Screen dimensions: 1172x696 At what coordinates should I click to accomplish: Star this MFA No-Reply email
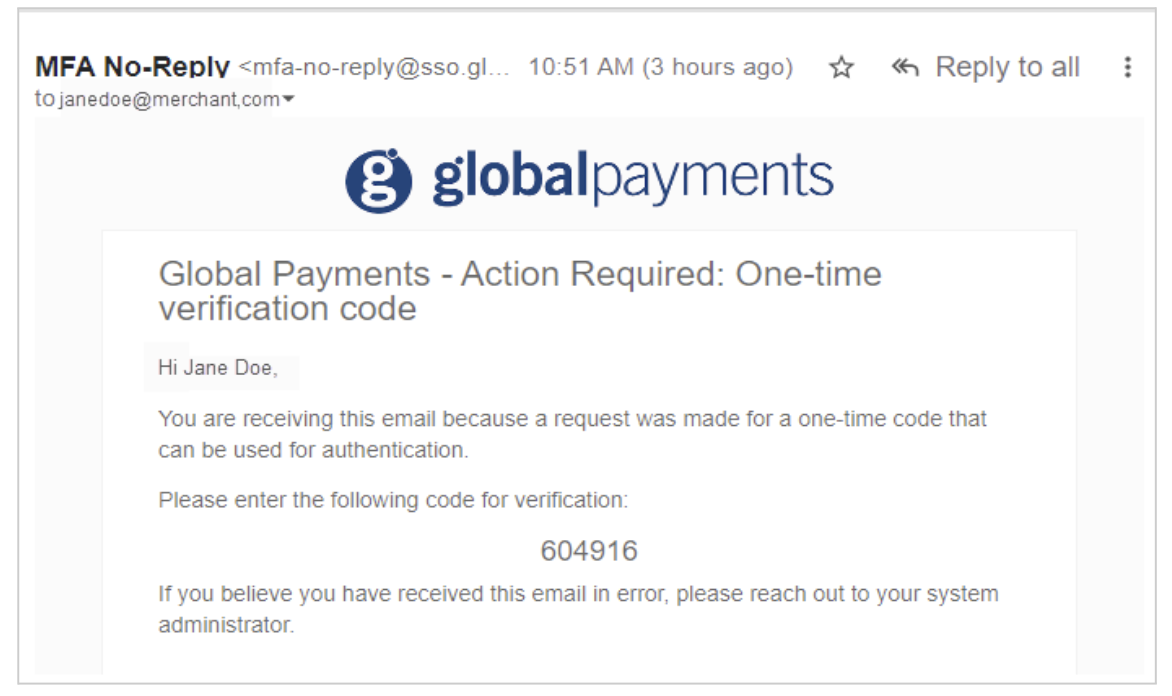(842, 68)
